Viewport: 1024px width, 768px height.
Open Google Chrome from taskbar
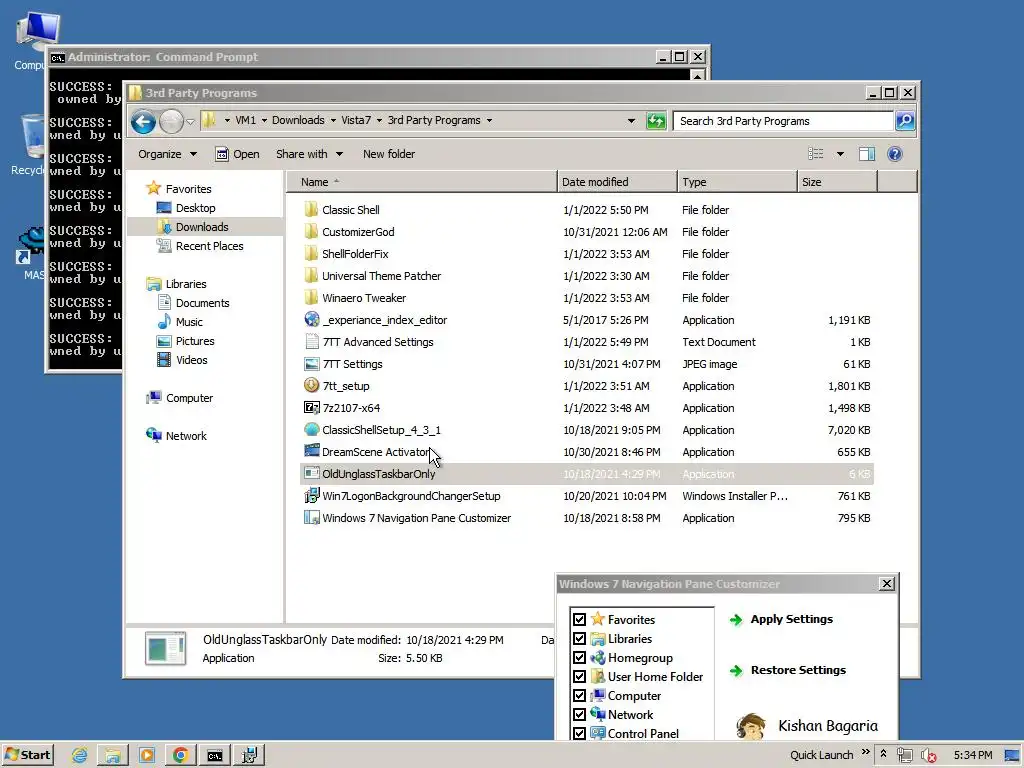[x=181, y=756]
